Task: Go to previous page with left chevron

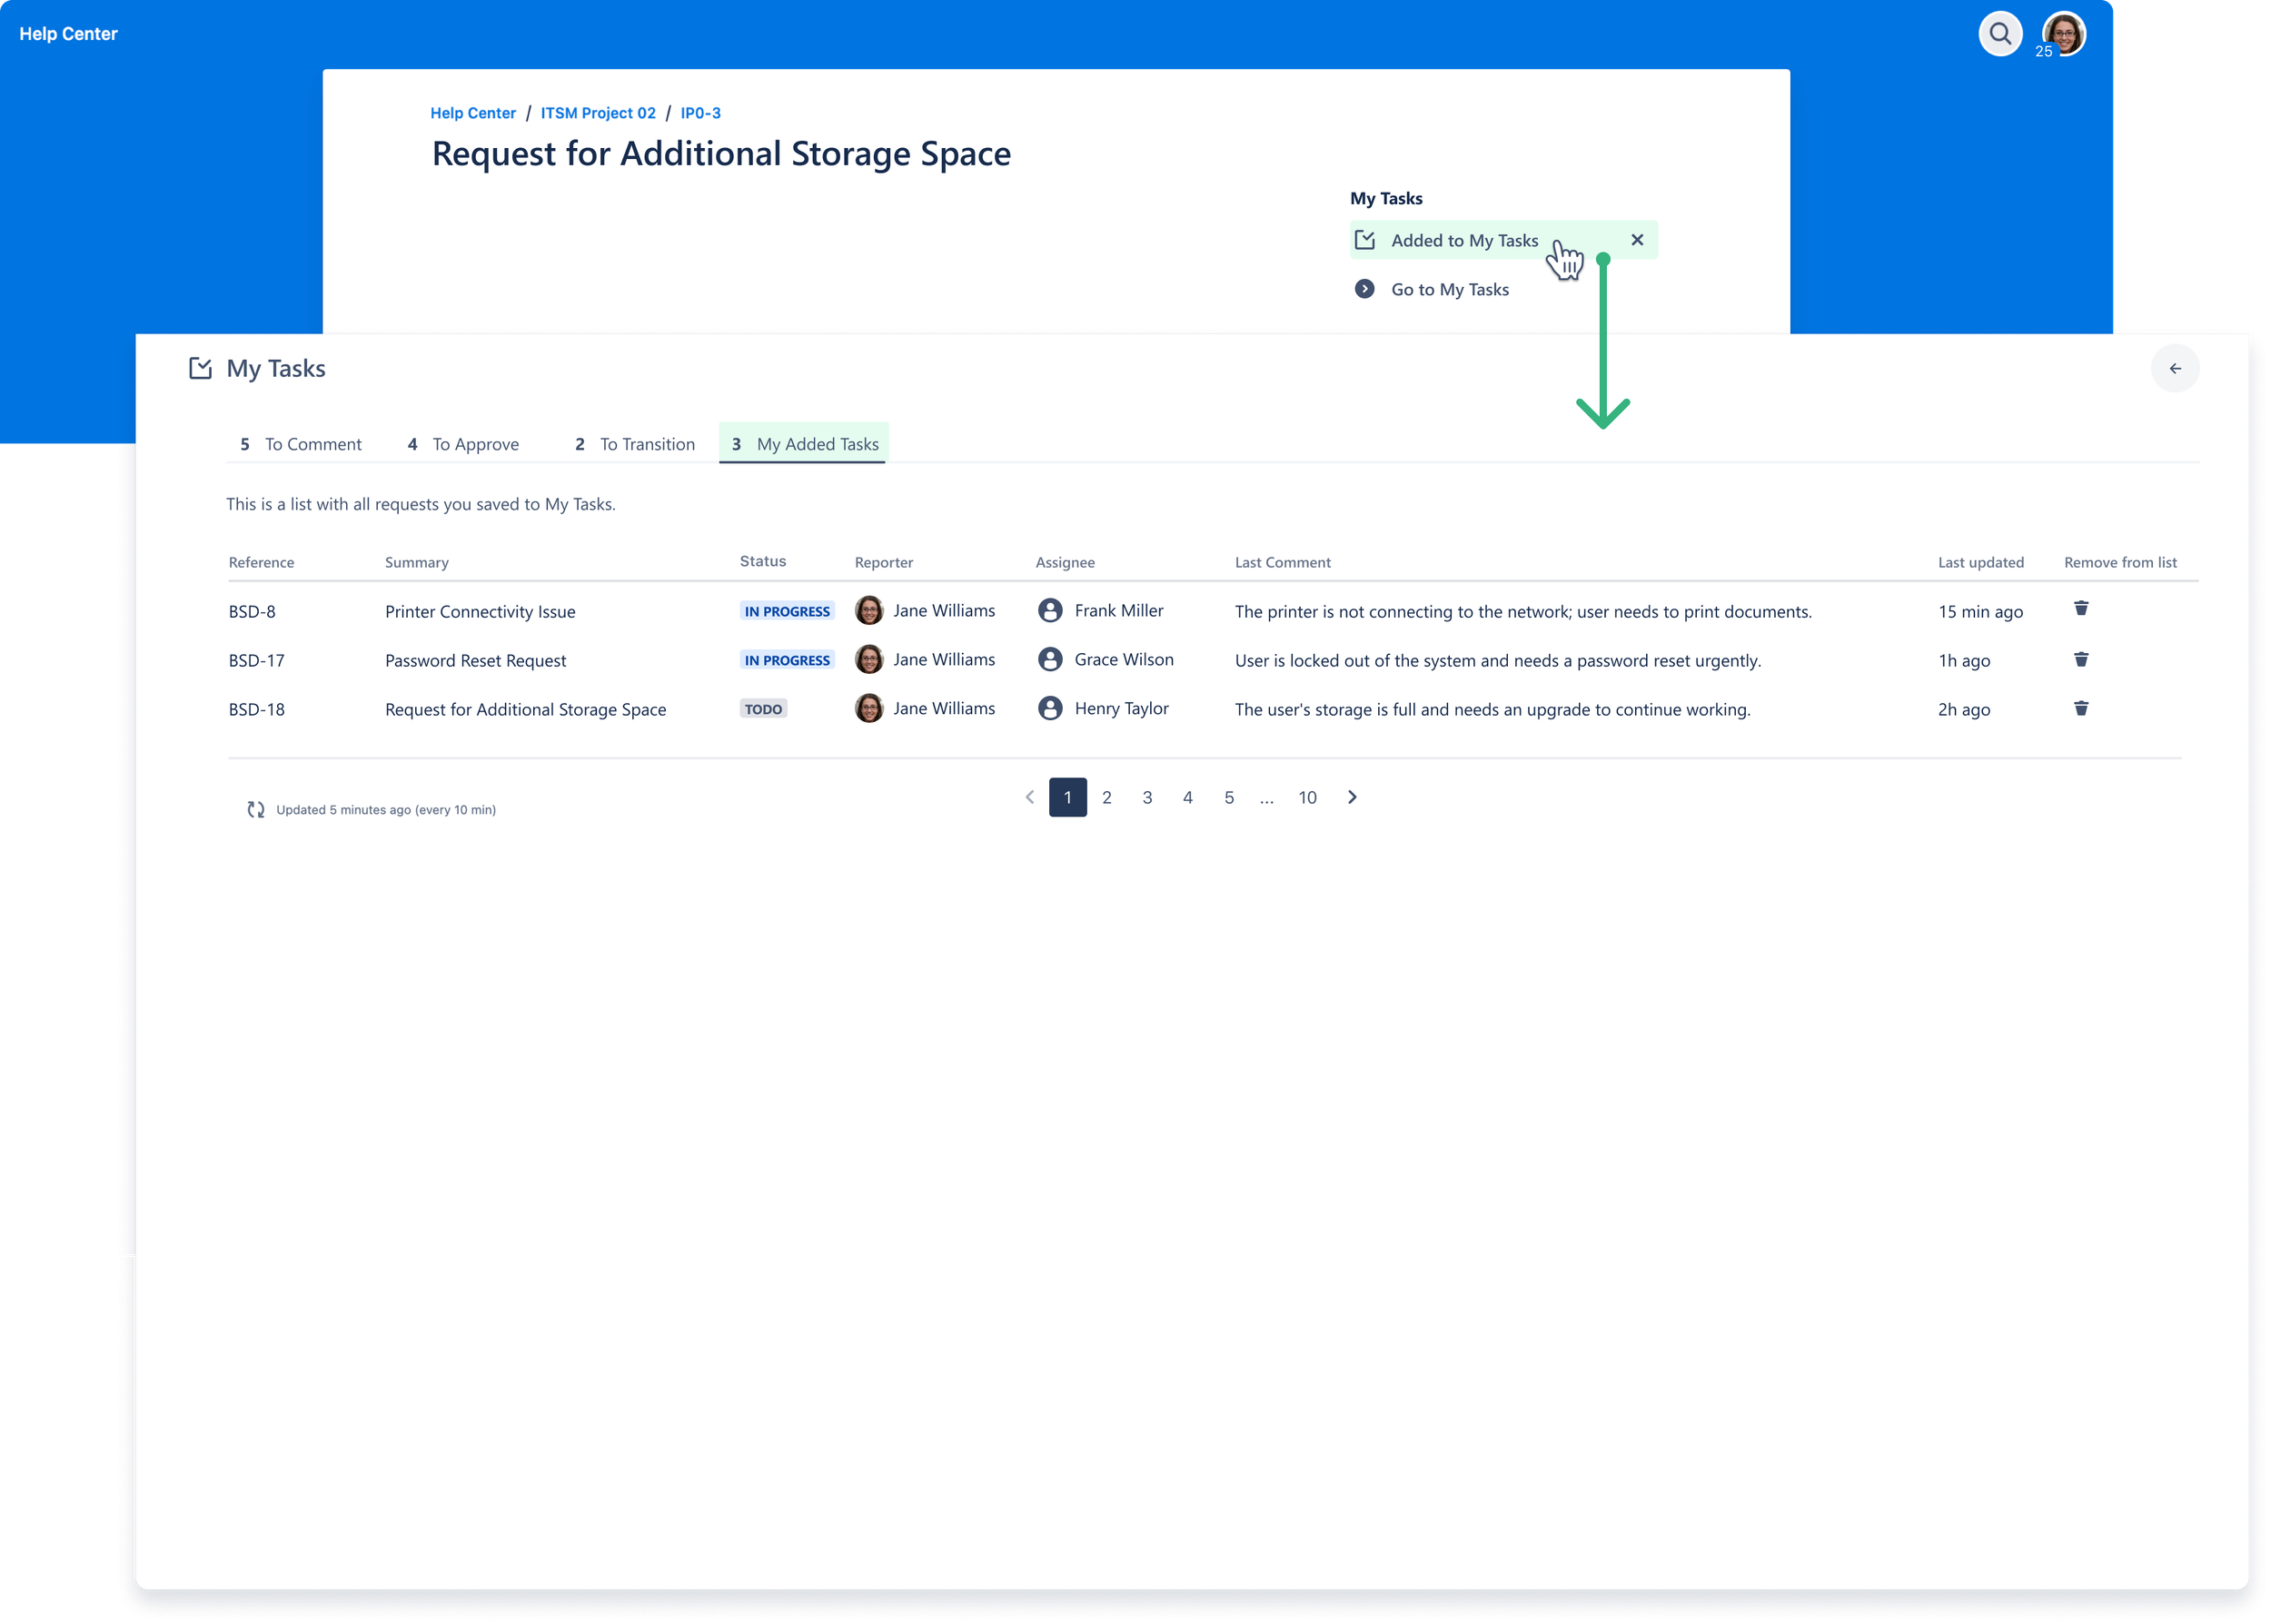Action: (x=1029, y=797)
